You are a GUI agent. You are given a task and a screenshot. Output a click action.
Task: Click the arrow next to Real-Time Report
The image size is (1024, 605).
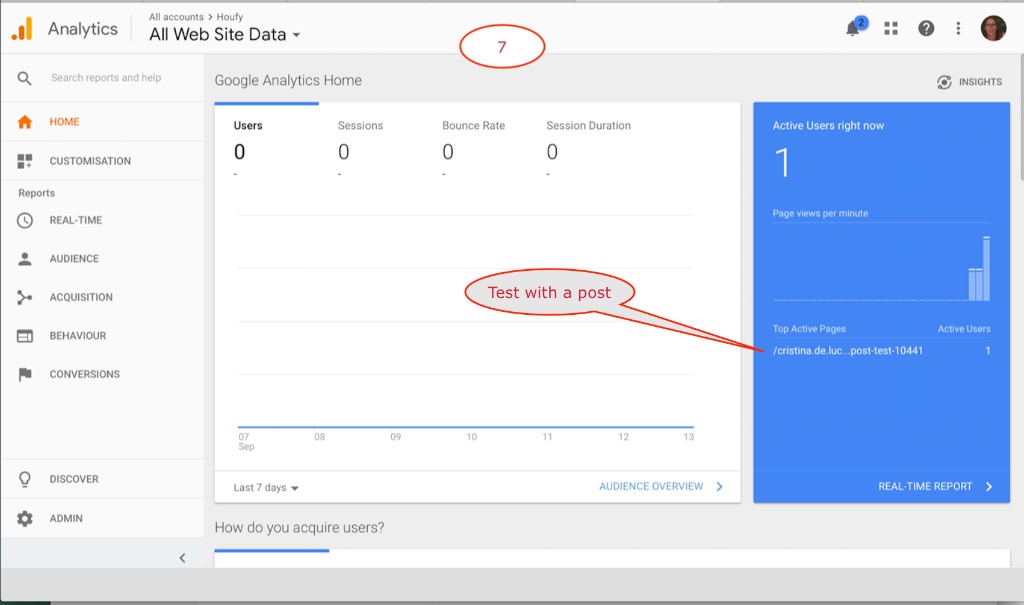(x=989, y=487)
